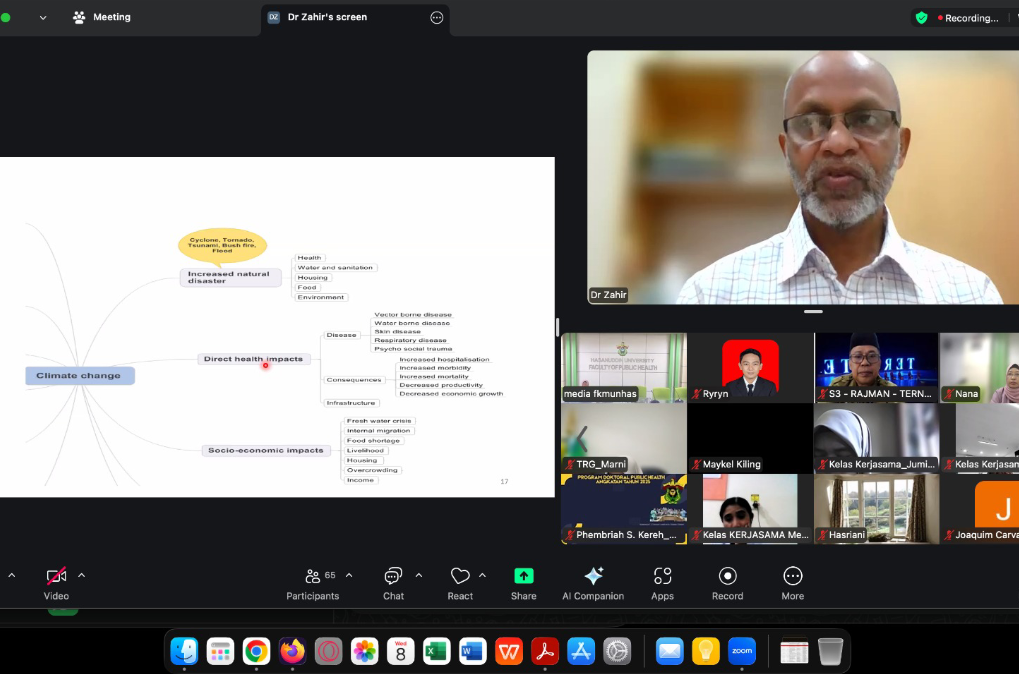Select the Dr Zahir's screen tab

[326, 17]
